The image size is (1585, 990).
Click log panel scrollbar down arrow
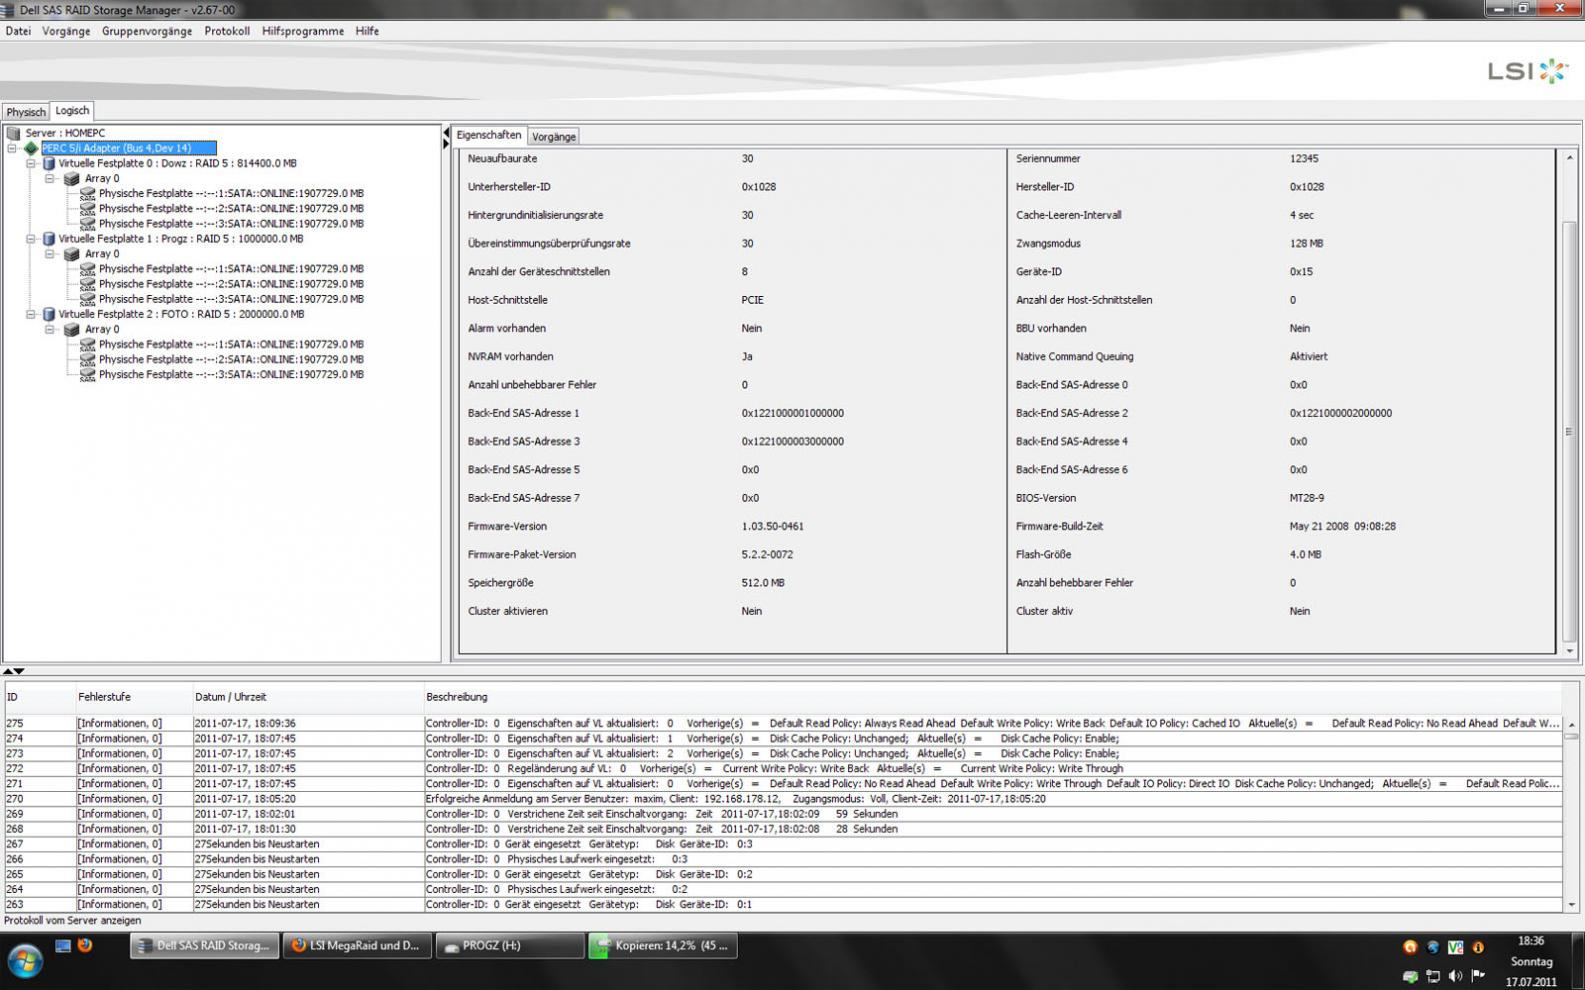[1571, 904]
